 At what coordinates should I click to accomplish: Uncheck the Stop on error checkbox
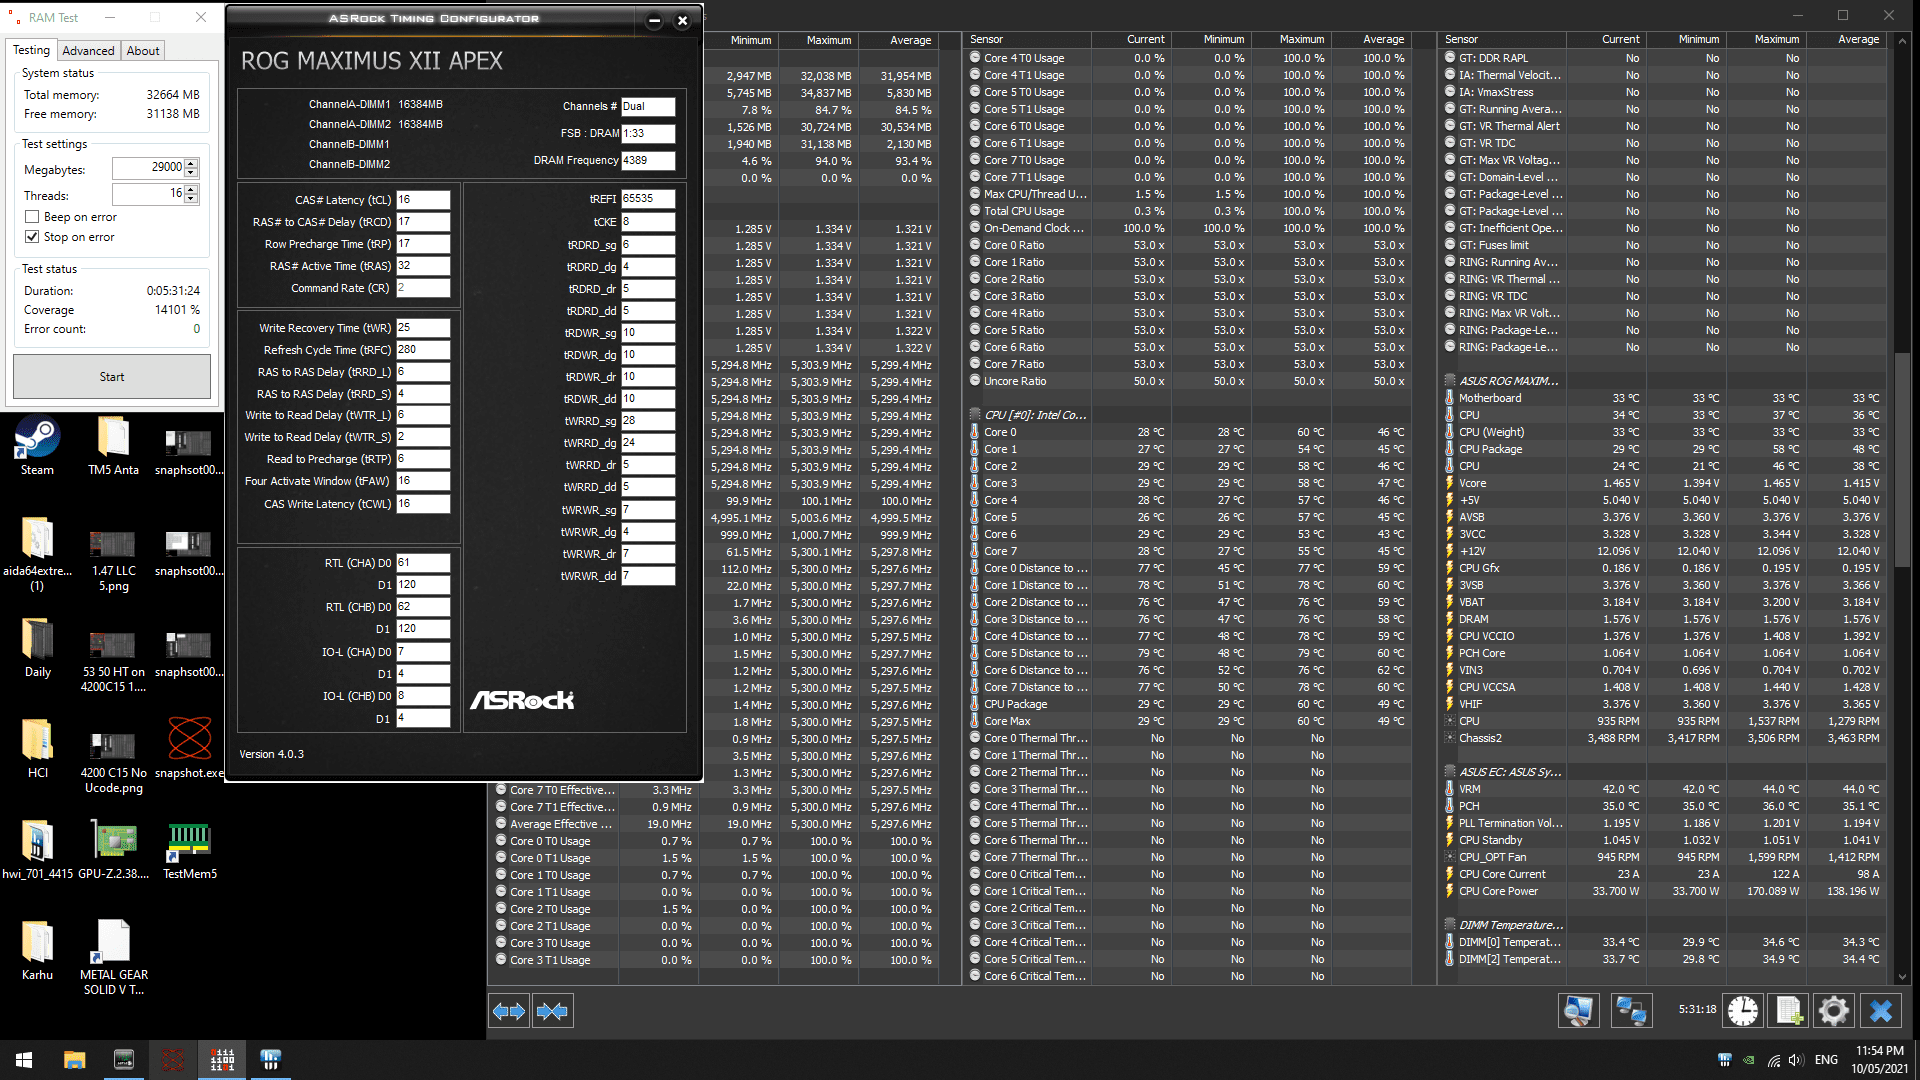pyautogui.click(x=32, y=237)
